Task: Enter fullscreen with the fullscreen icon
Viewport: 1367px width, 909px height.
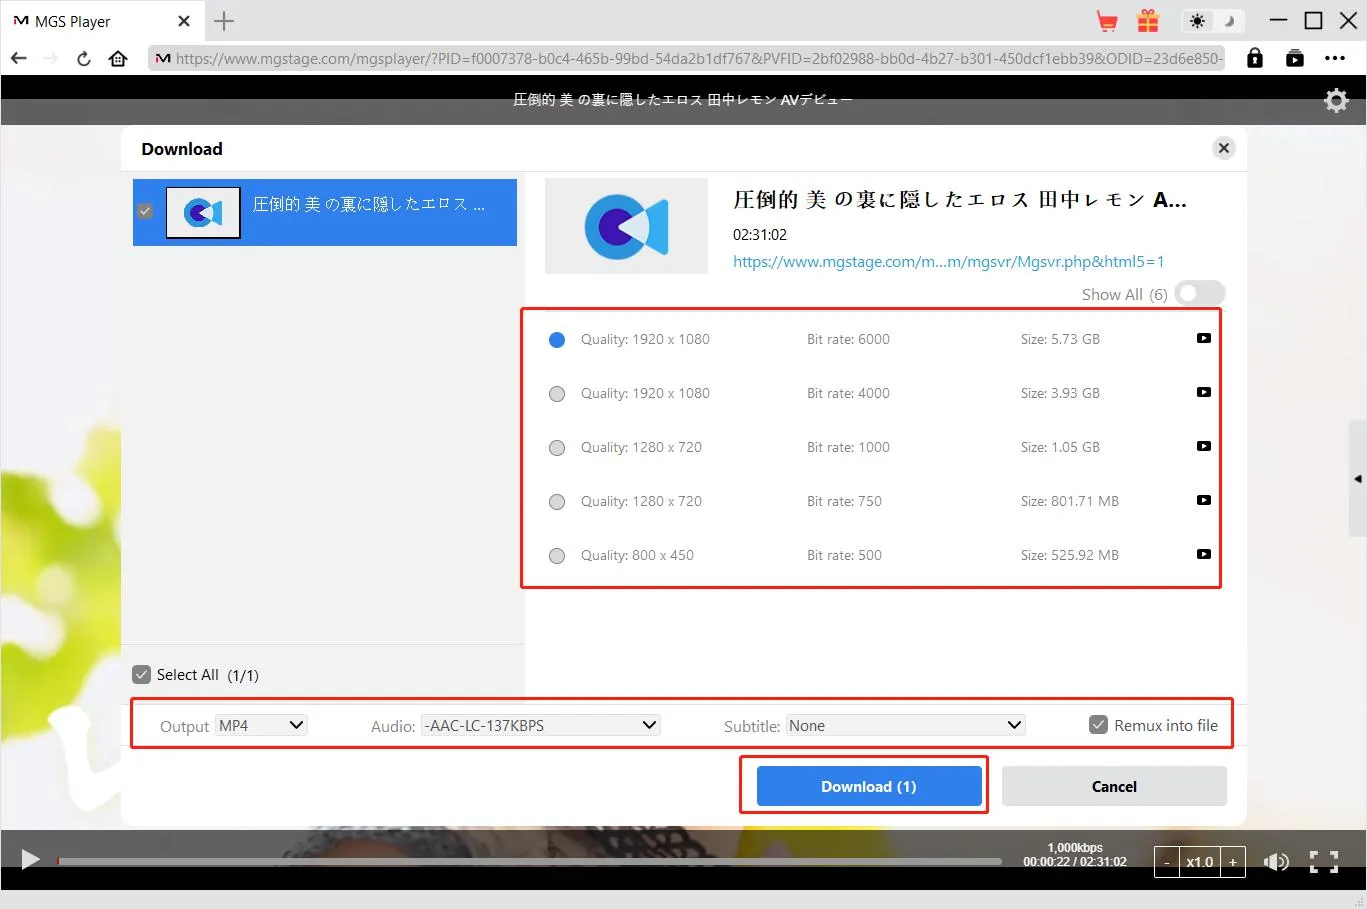Action: coord(1323,861)
